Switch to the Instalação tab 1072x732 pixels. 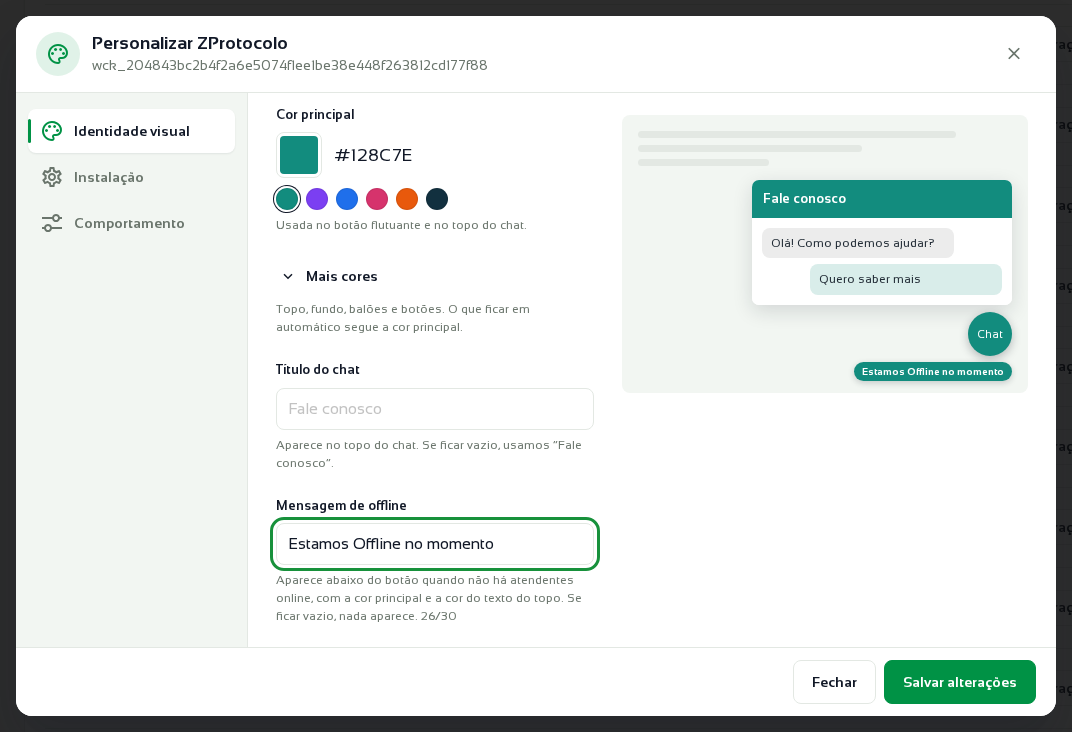pyautogui.click(x=131, y=177)
